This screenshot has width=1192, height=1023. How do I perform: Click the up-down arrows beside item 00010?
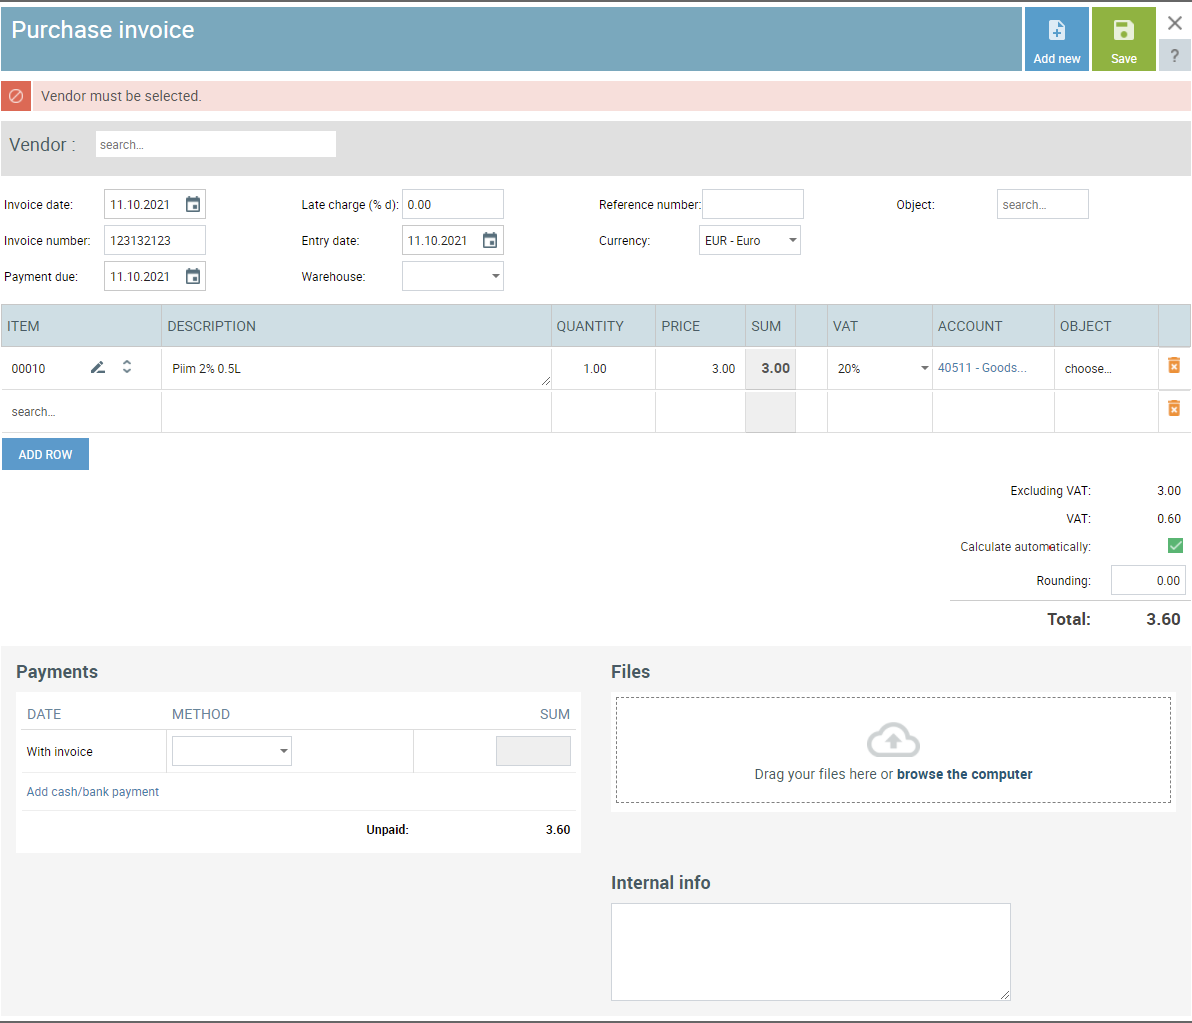point(127,367)
